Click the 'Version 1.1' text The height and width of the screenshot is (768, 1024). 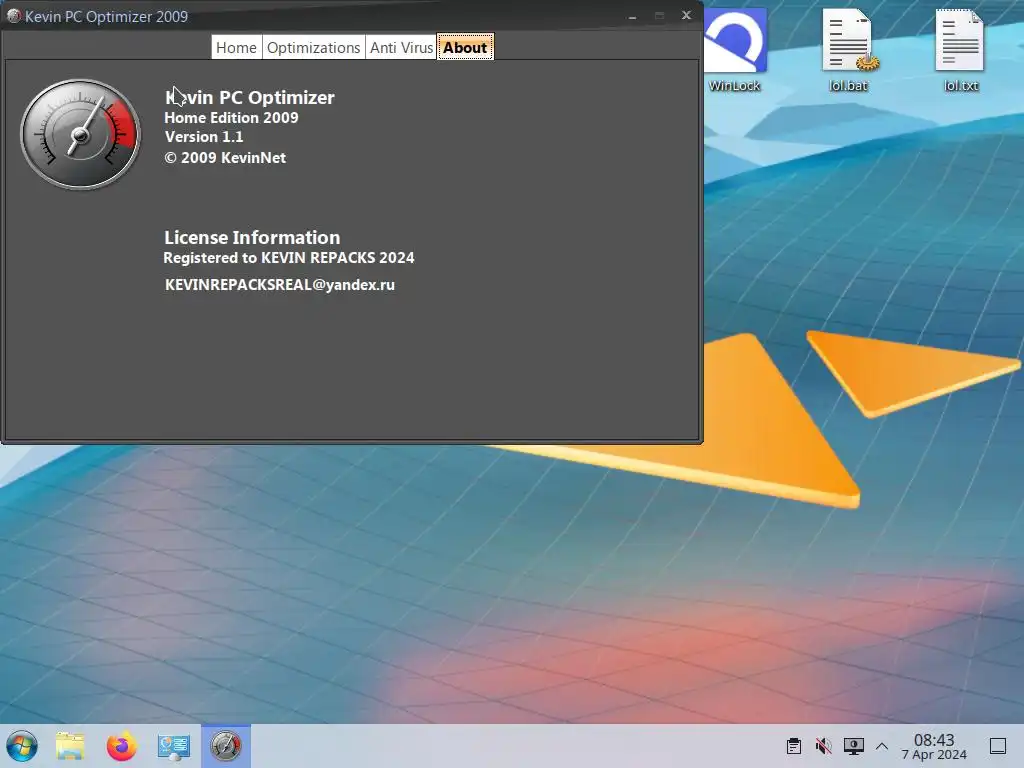204,136
